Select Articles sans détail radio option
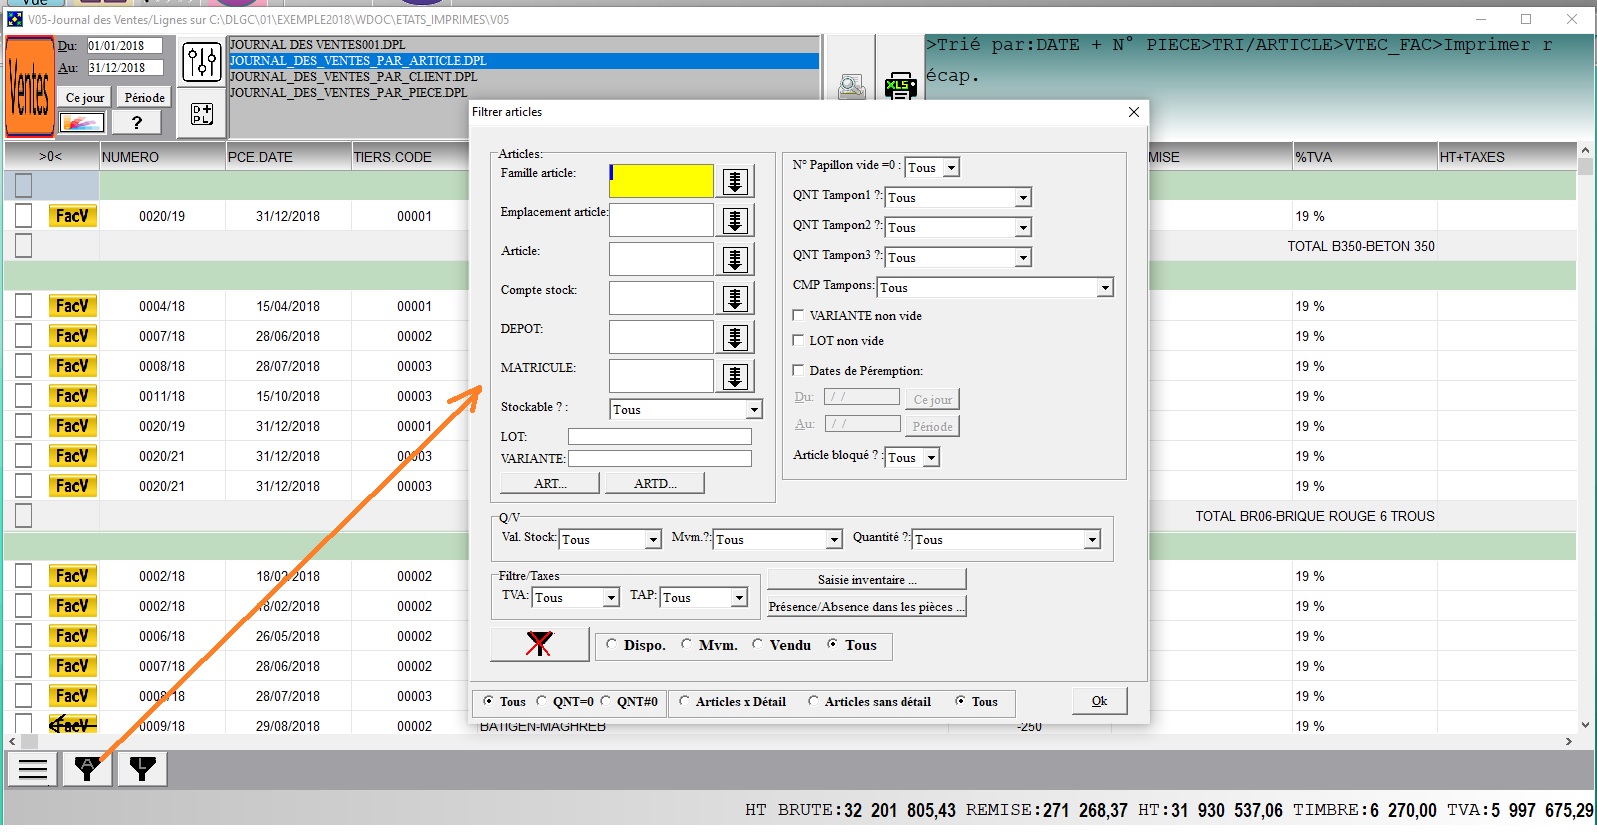Image resolution: width=1597 pixels, height=835 pixels. [x=813, y=701]
